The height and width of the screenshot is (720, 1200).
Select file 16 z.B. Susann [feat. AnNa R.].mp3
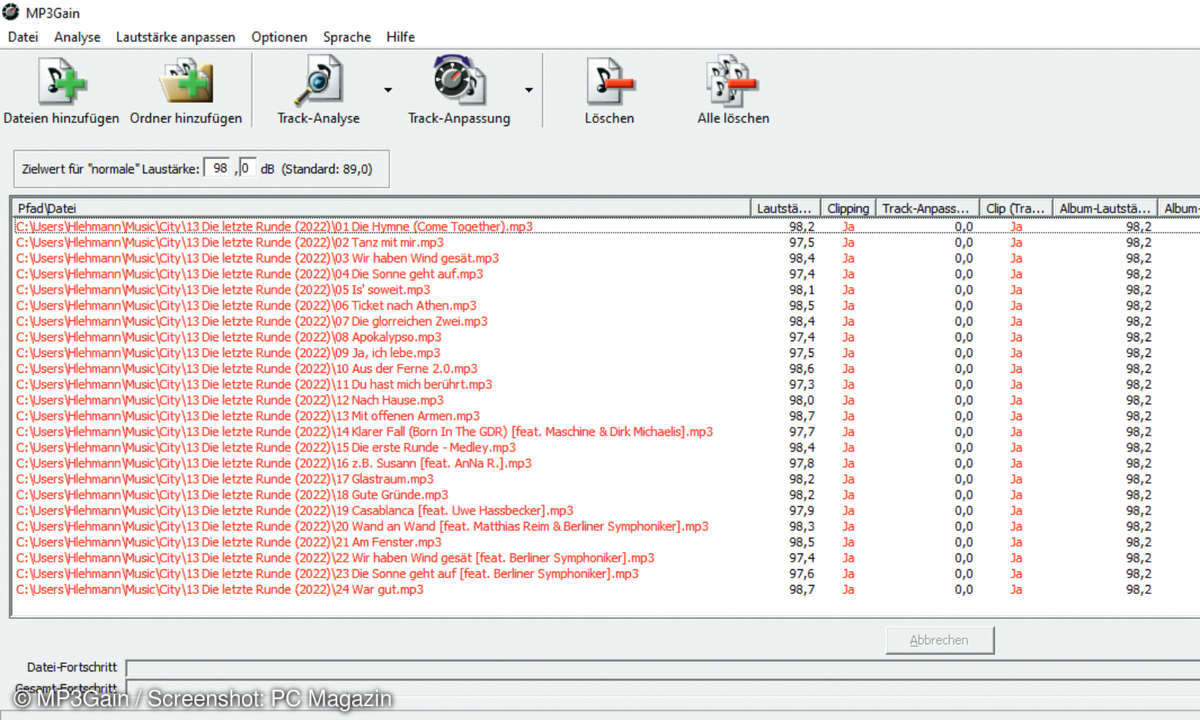[274, 463]
